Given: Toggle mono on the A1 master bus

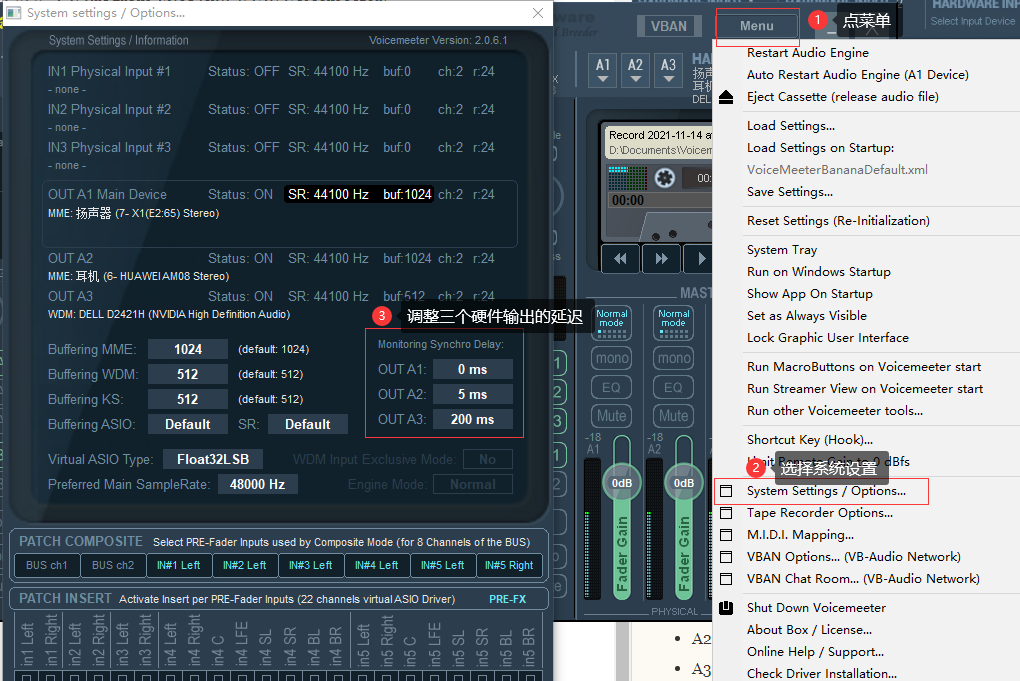Looking at the screenshot, I should (612, 358).
